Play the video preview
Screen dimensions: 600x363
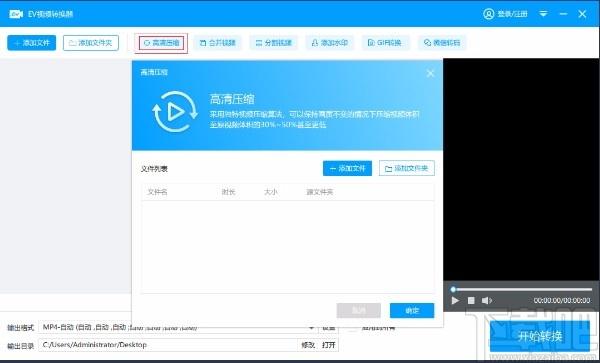(455, 301)
